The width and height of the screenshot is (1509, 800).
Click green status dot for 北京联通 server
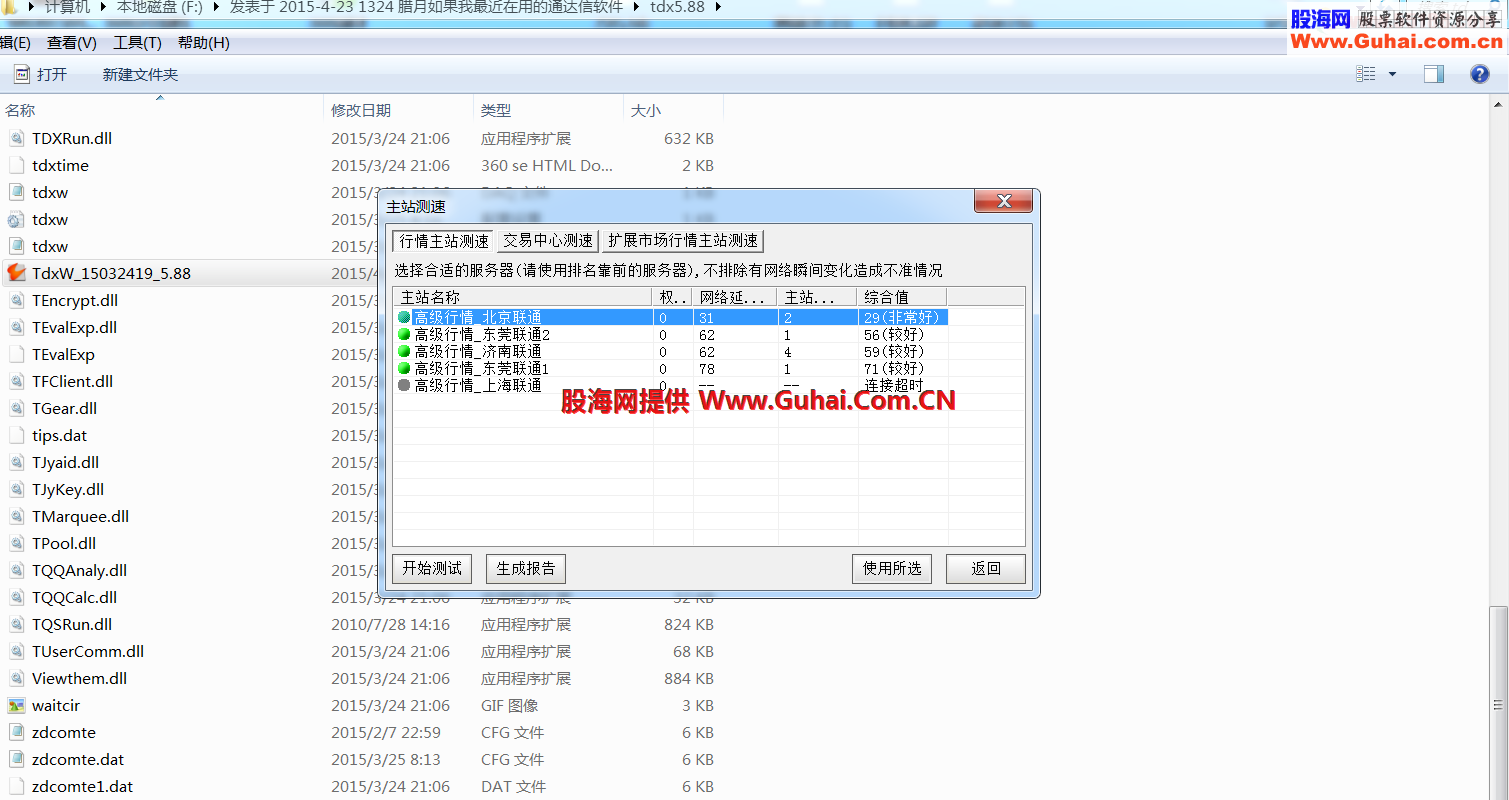404,317
